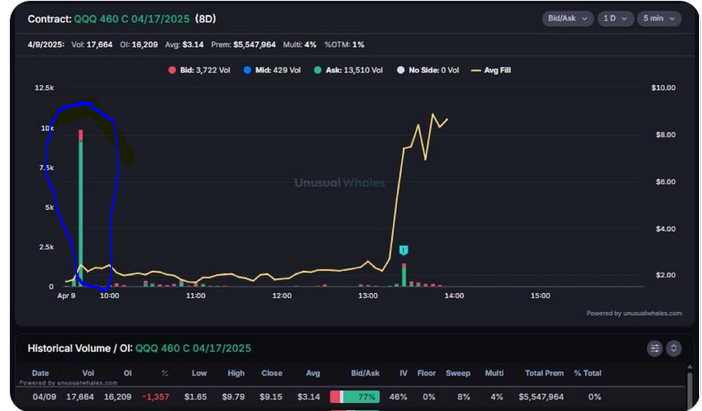Click the tall green volume bar near 9:40
Screen dimensions: 702x411
coord(81,214)
